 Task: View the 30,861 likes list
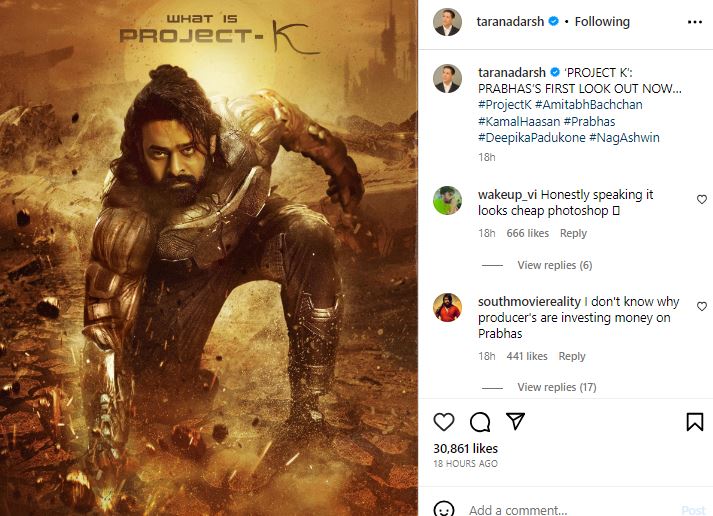(465, 449)
